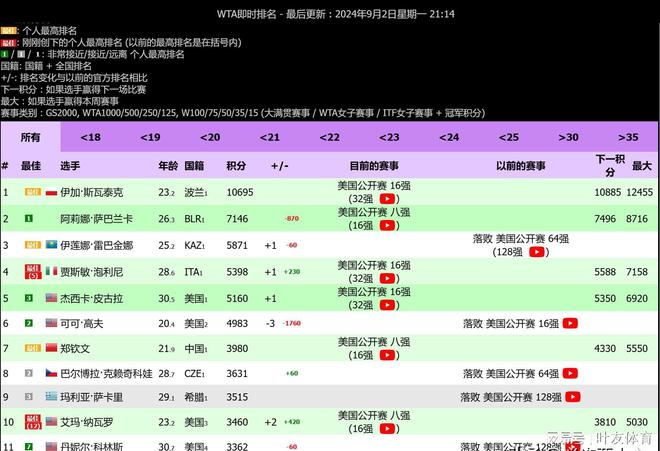Open video icon in 玛利亚·萨卡里 row
The height and width of the screenshot is (451, 660).
[x=573, y=397]
